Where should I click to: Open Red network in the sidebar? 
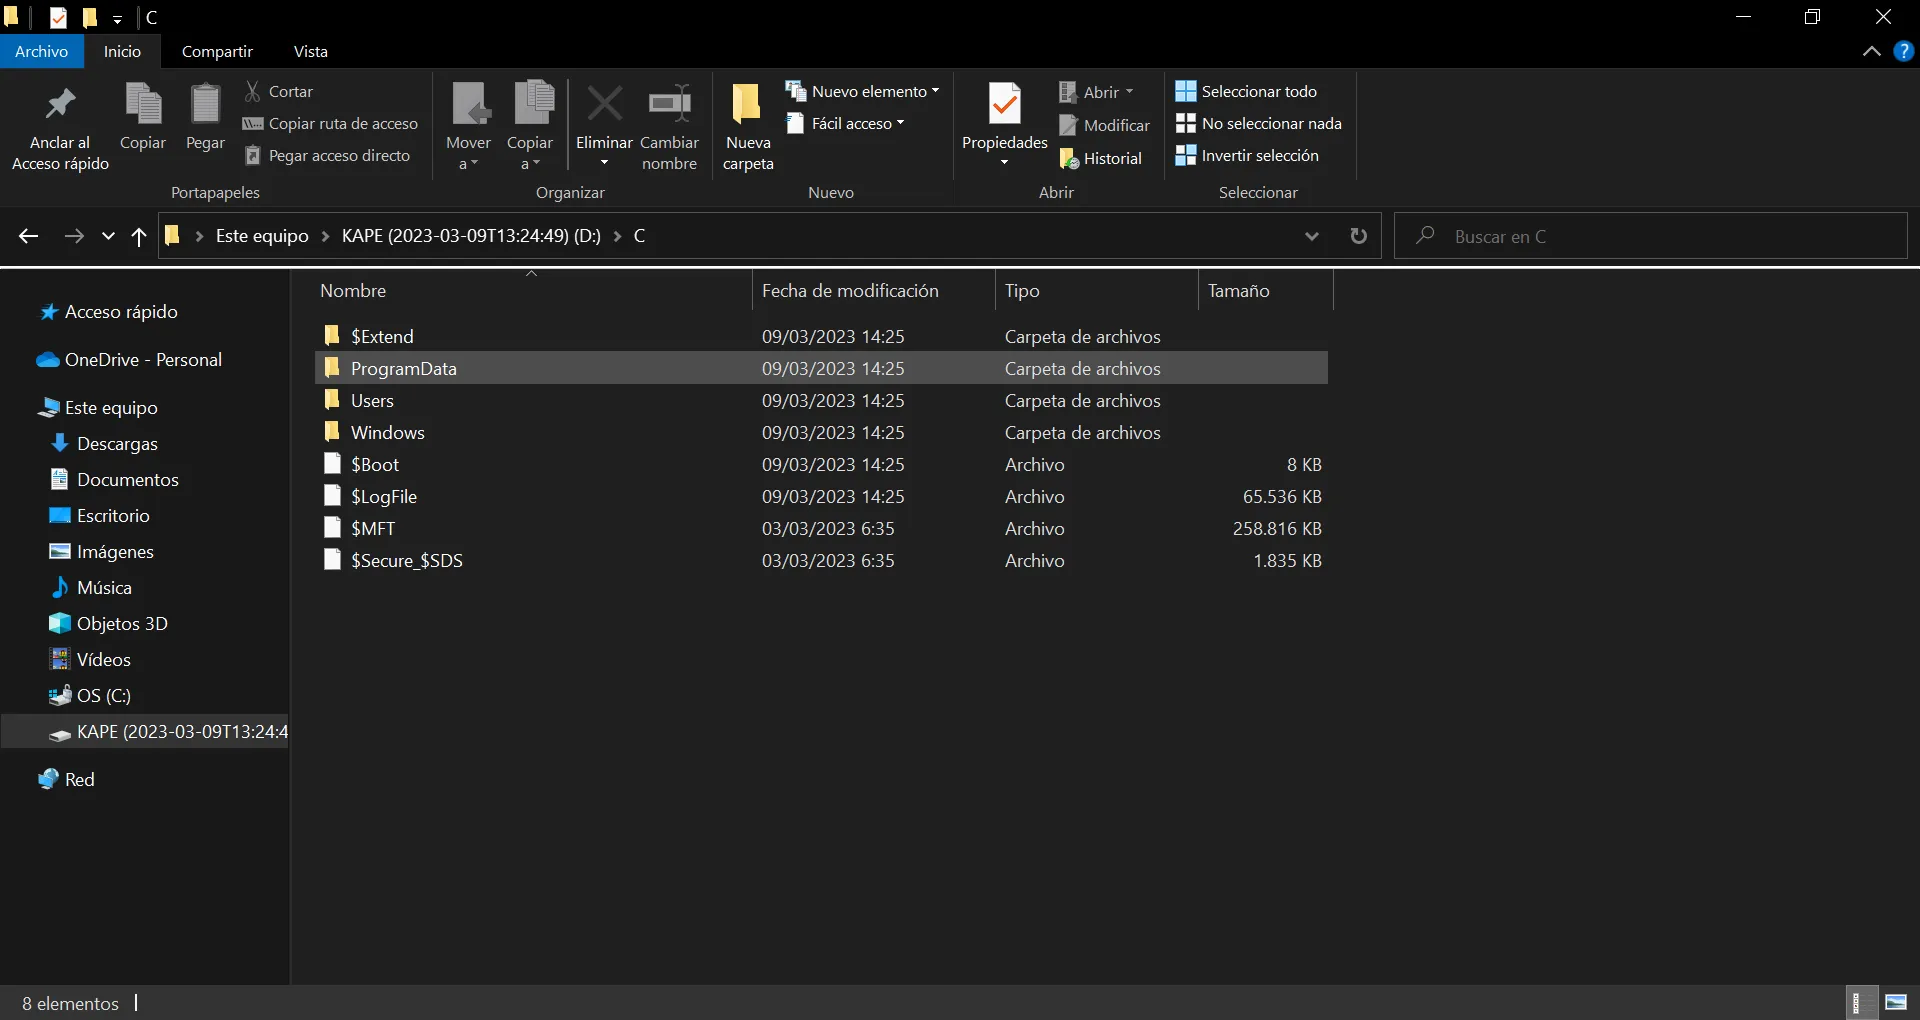click(66, 780)
